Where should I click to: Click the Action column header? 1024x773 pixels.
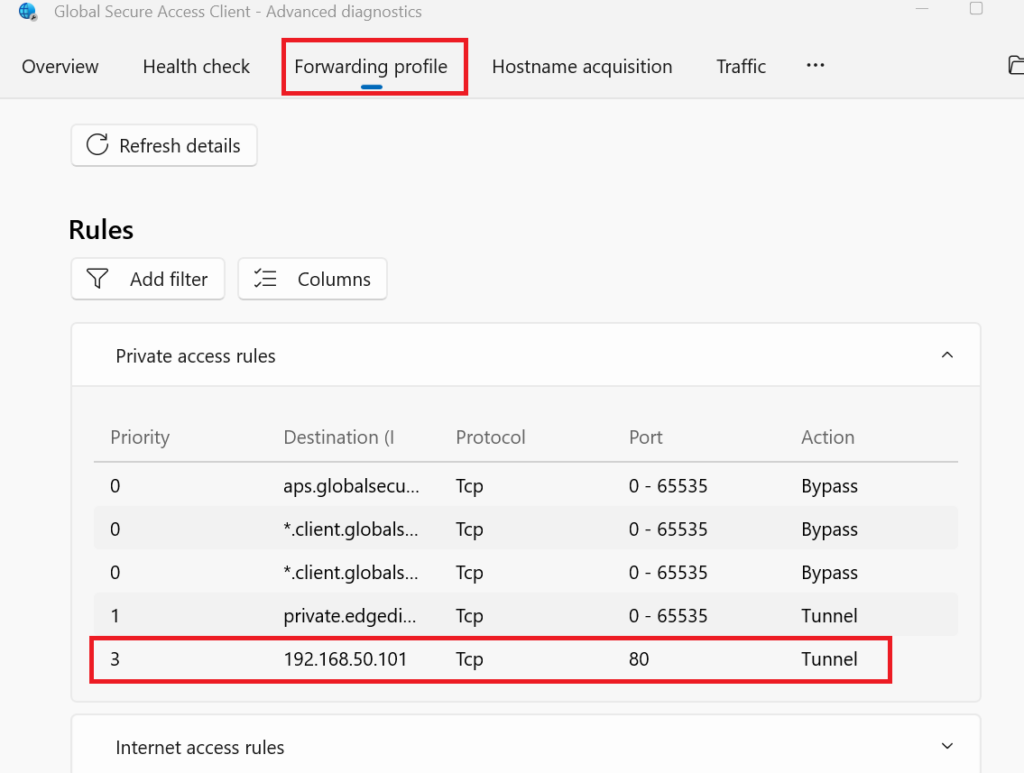[827, 437]
